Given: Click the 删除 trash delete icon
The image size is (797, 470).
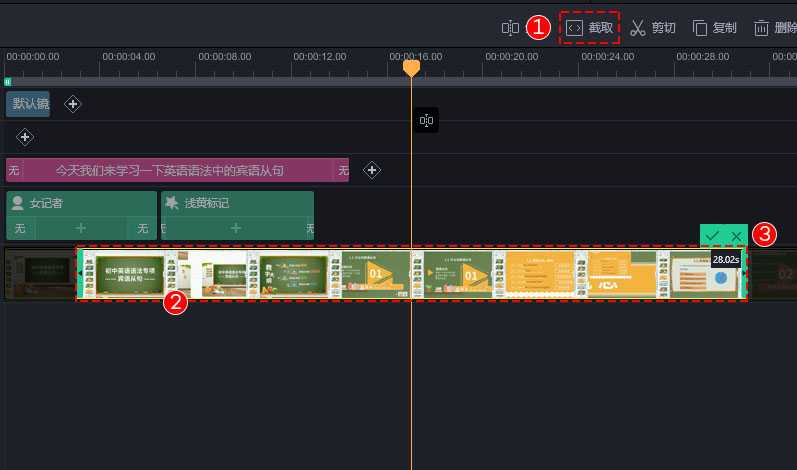Looking at the screenshot, I should click(761, 28).
